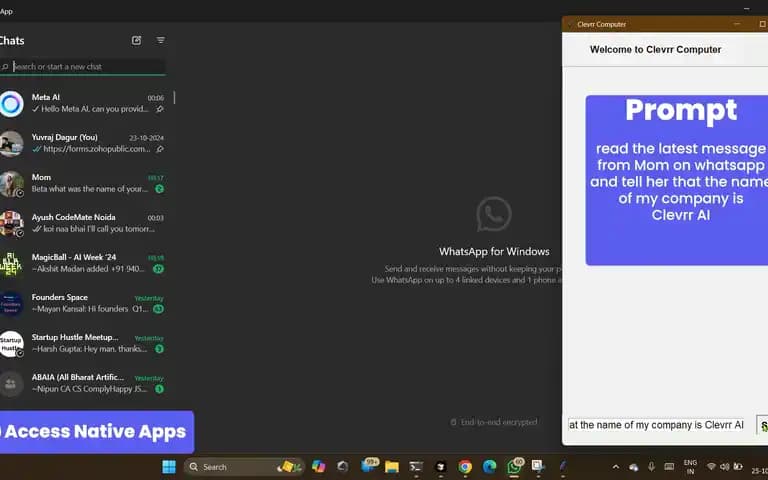Click the taskbar Search box

(x=244, y=467)
